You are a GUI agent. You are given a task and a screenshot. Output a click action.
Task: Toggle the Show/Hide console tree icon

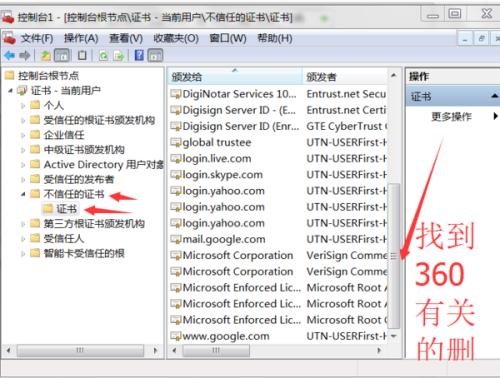pos(62,55)
